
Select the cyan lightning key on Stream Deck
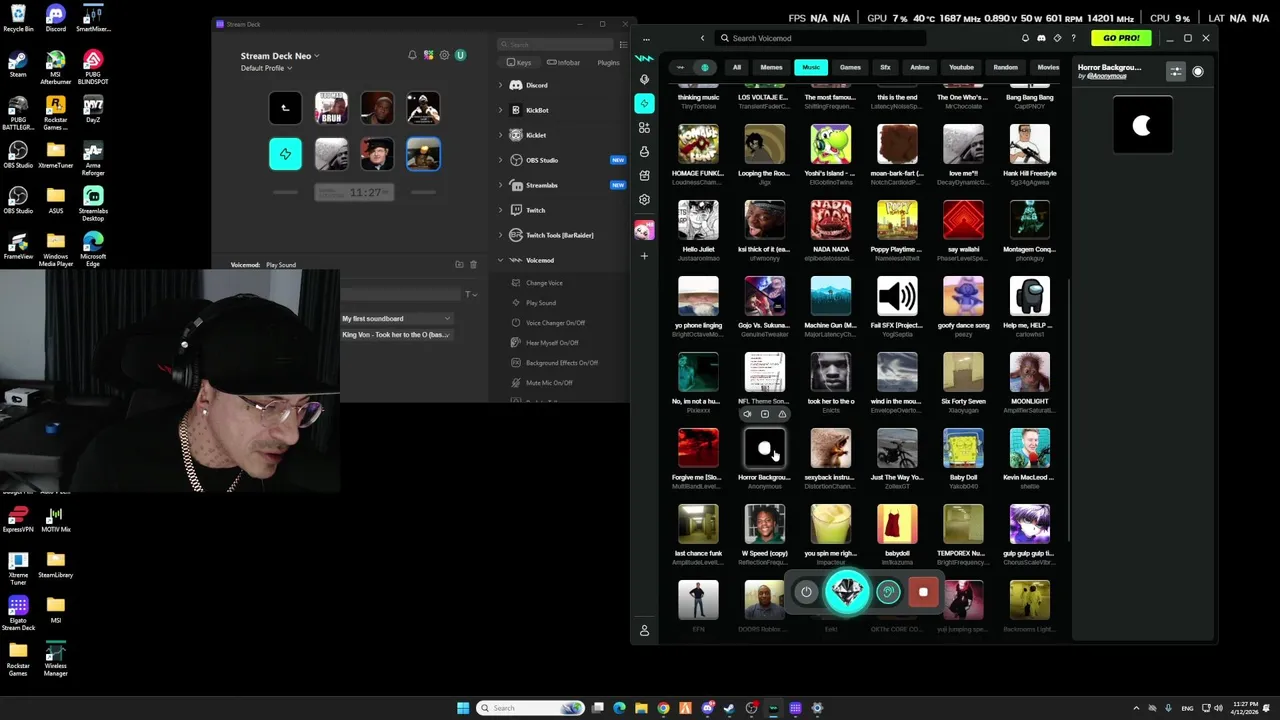[285, 154]
